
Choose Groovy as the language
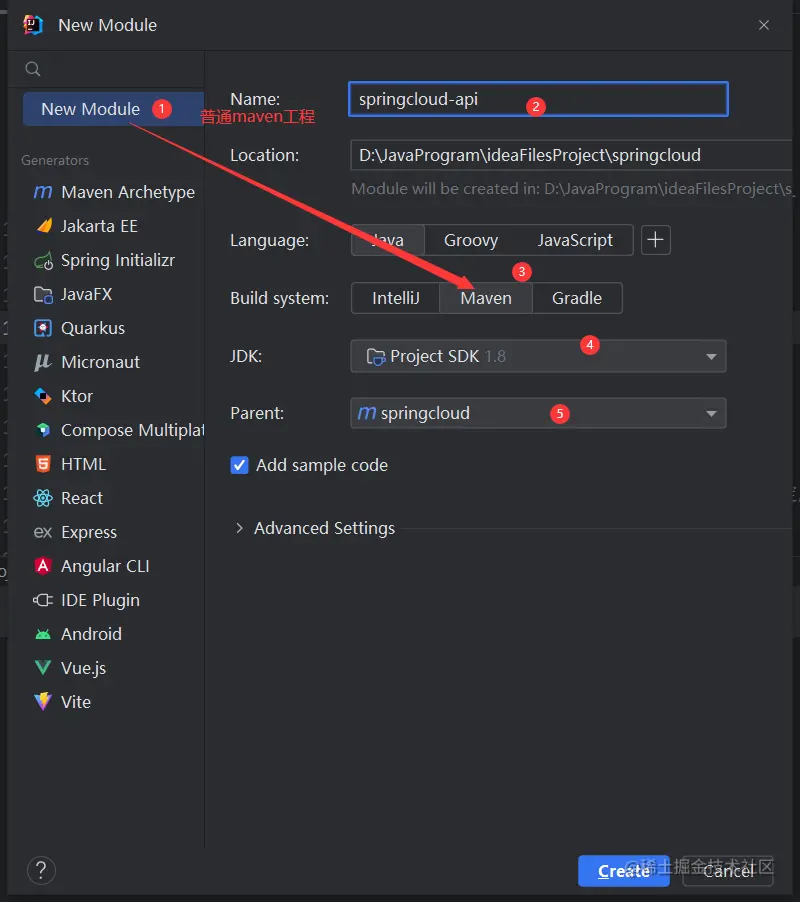click(471, 240)
